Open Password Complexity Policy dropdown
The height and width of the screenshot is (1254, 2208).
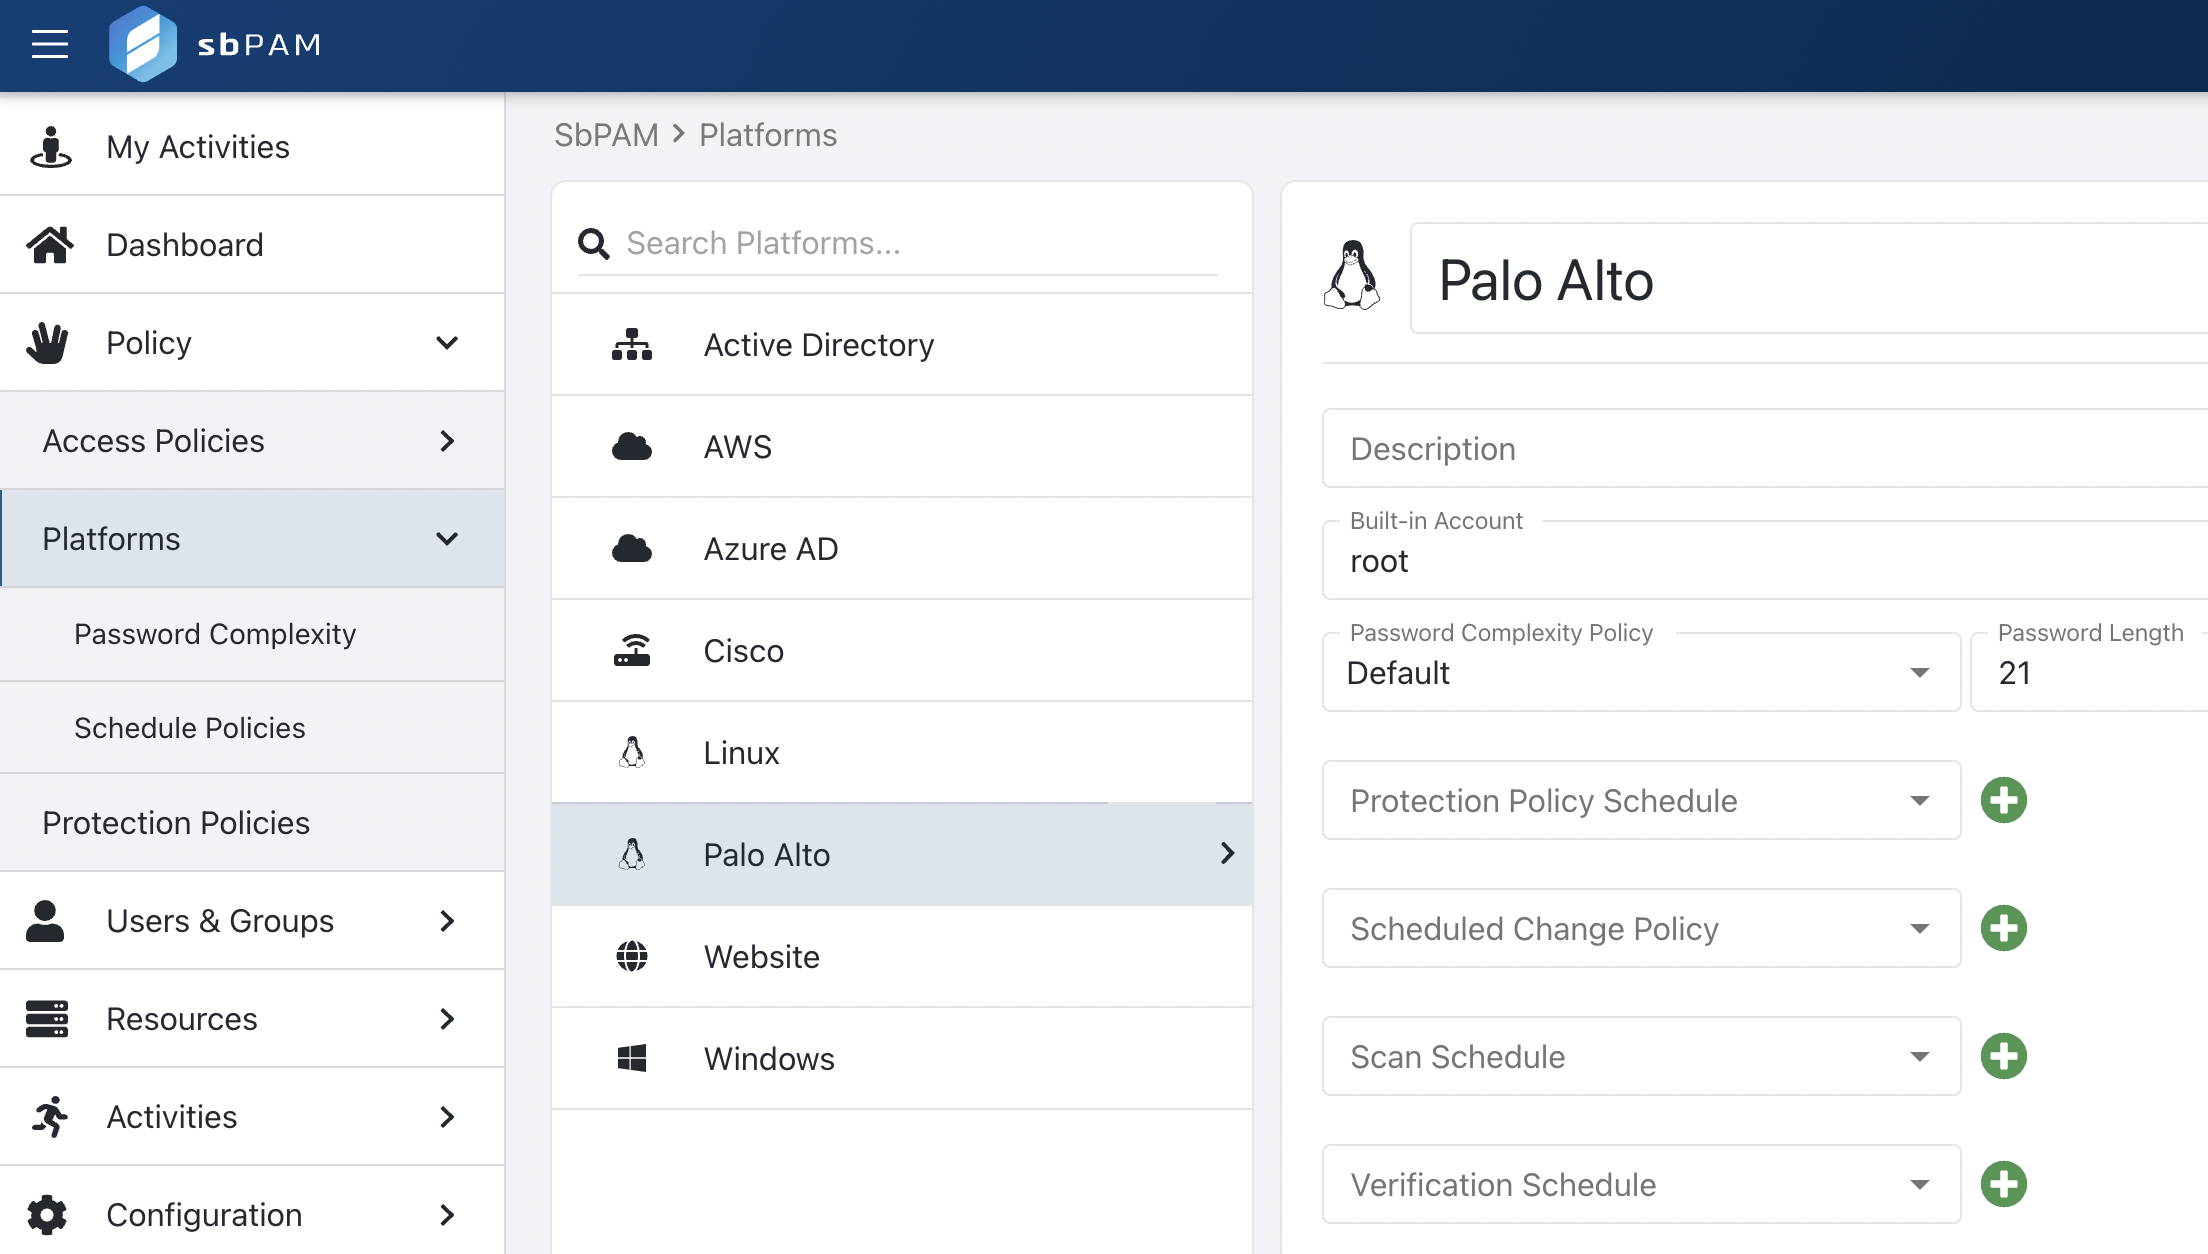(1640, 673)
